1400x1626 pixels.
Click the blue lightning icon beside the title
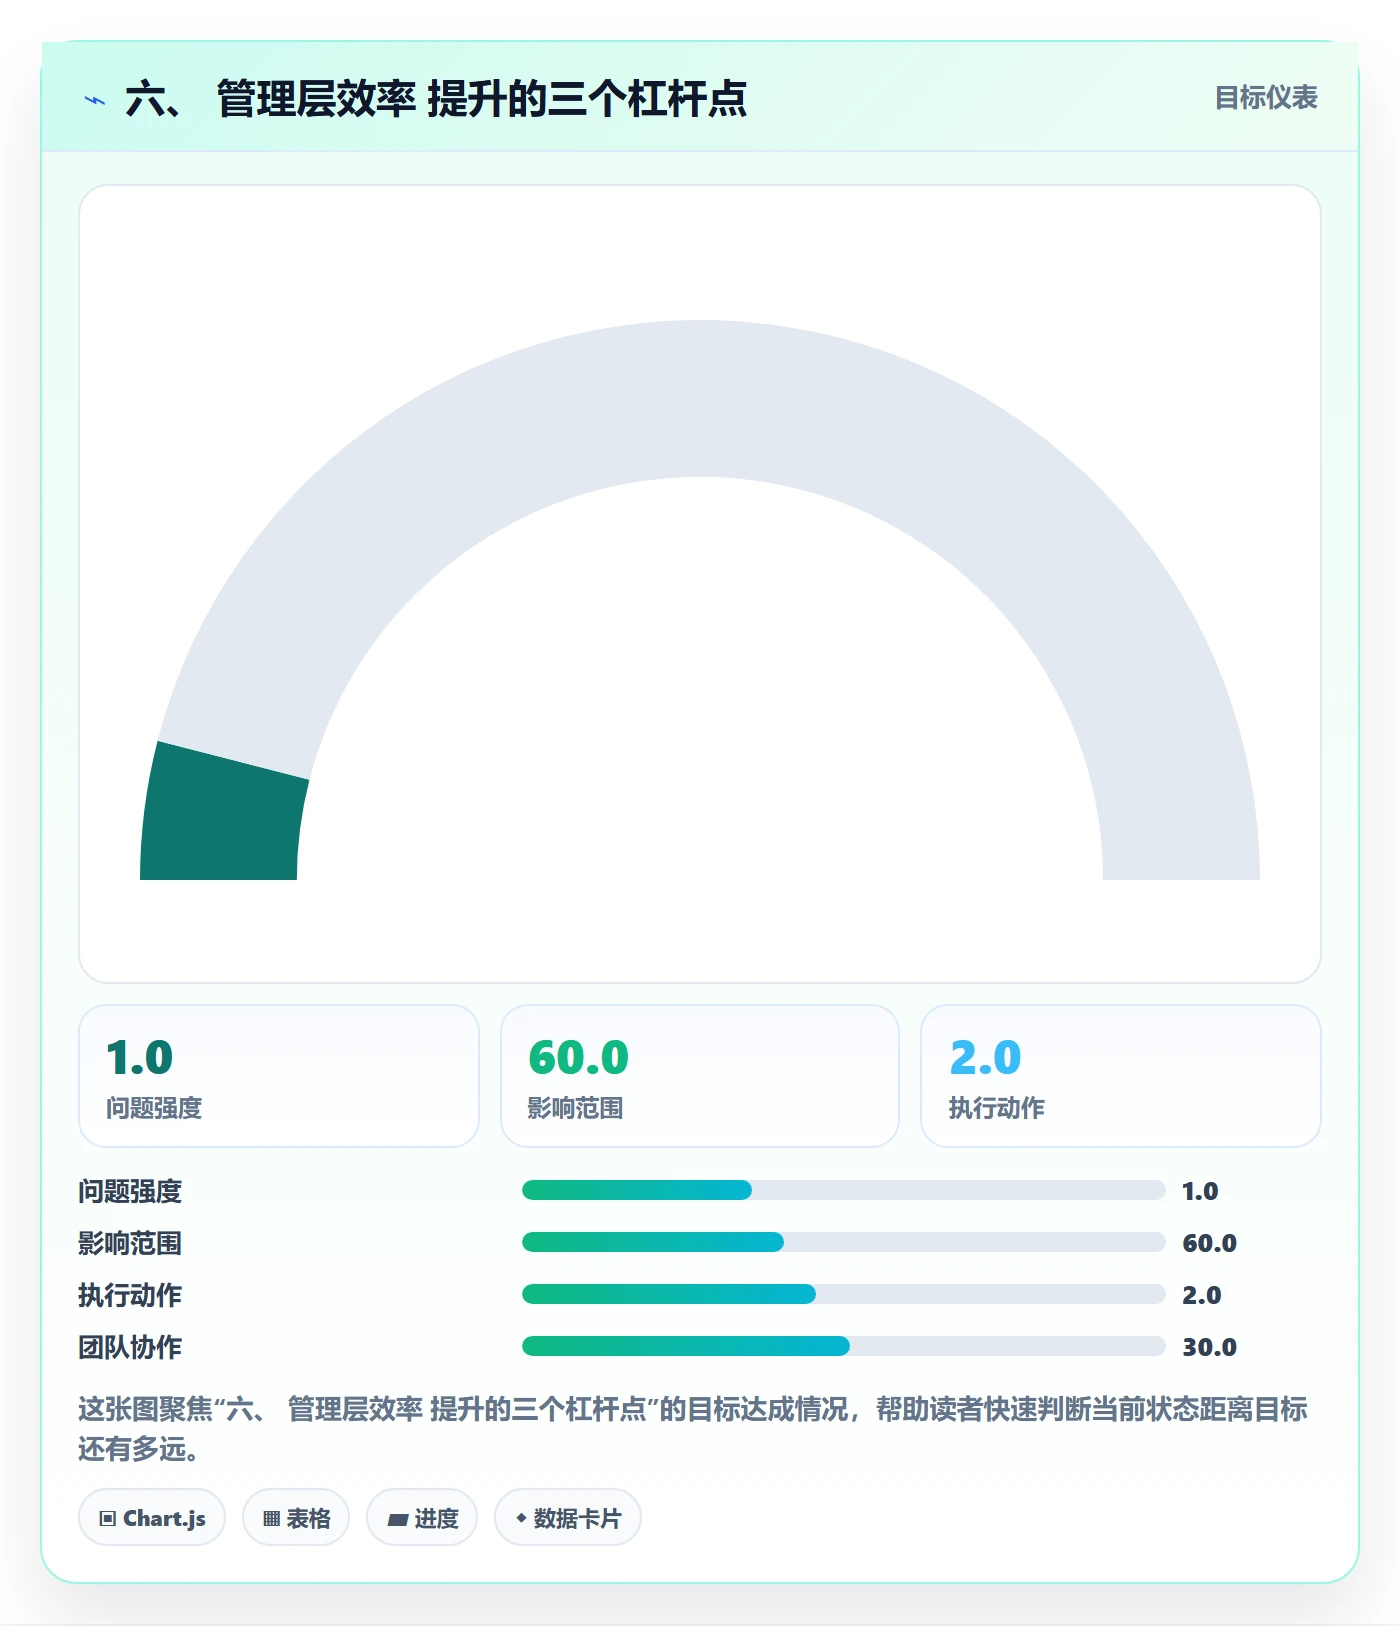click(95, 100)
